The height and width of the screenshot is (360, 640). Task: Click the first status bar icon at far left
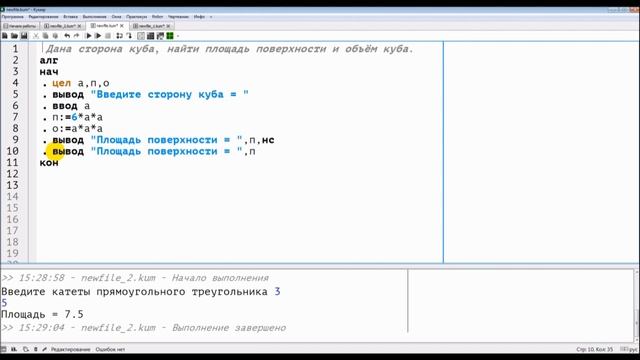(4, 349)
